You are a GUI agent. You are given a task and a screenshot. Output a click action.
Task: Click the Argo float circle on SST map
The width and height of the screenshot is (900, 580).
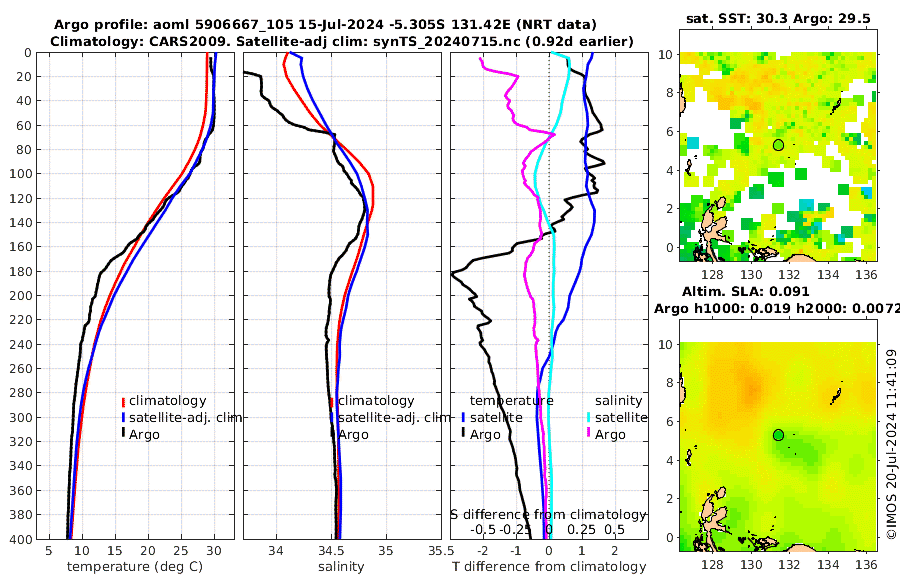pos(778,145)
